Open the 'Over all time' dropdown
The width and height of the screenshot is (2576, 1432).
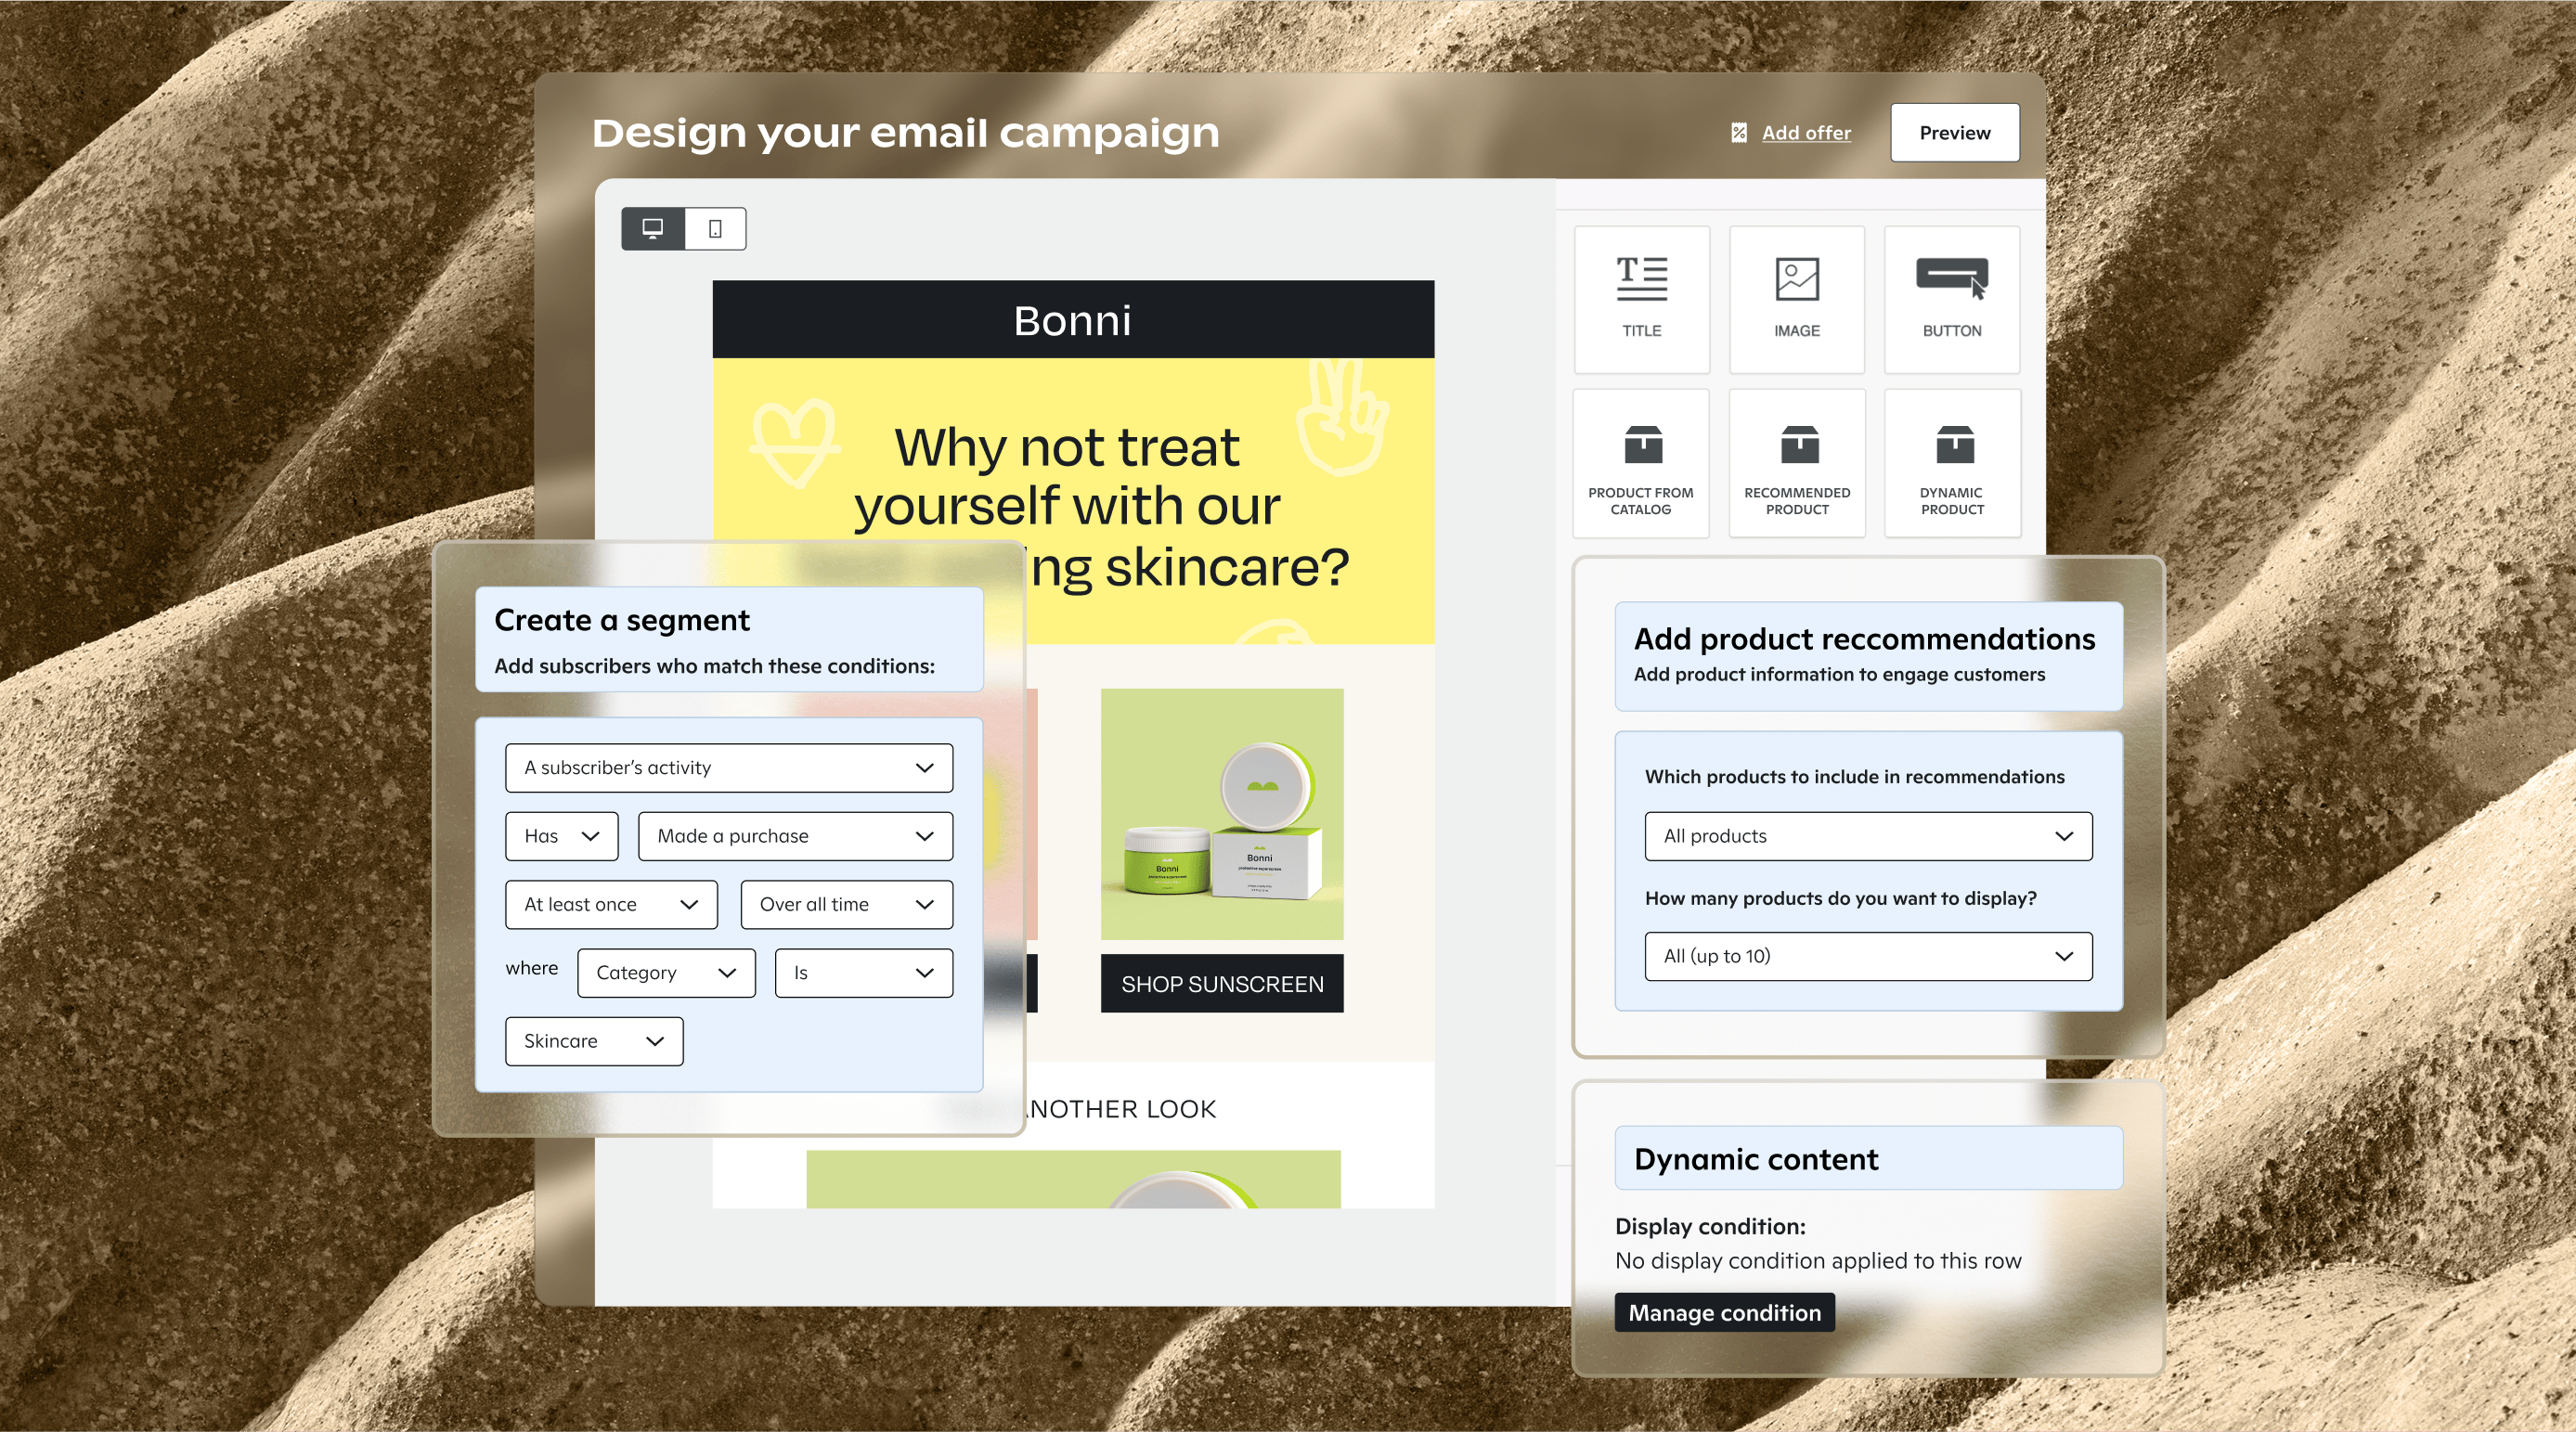[846, 904]
